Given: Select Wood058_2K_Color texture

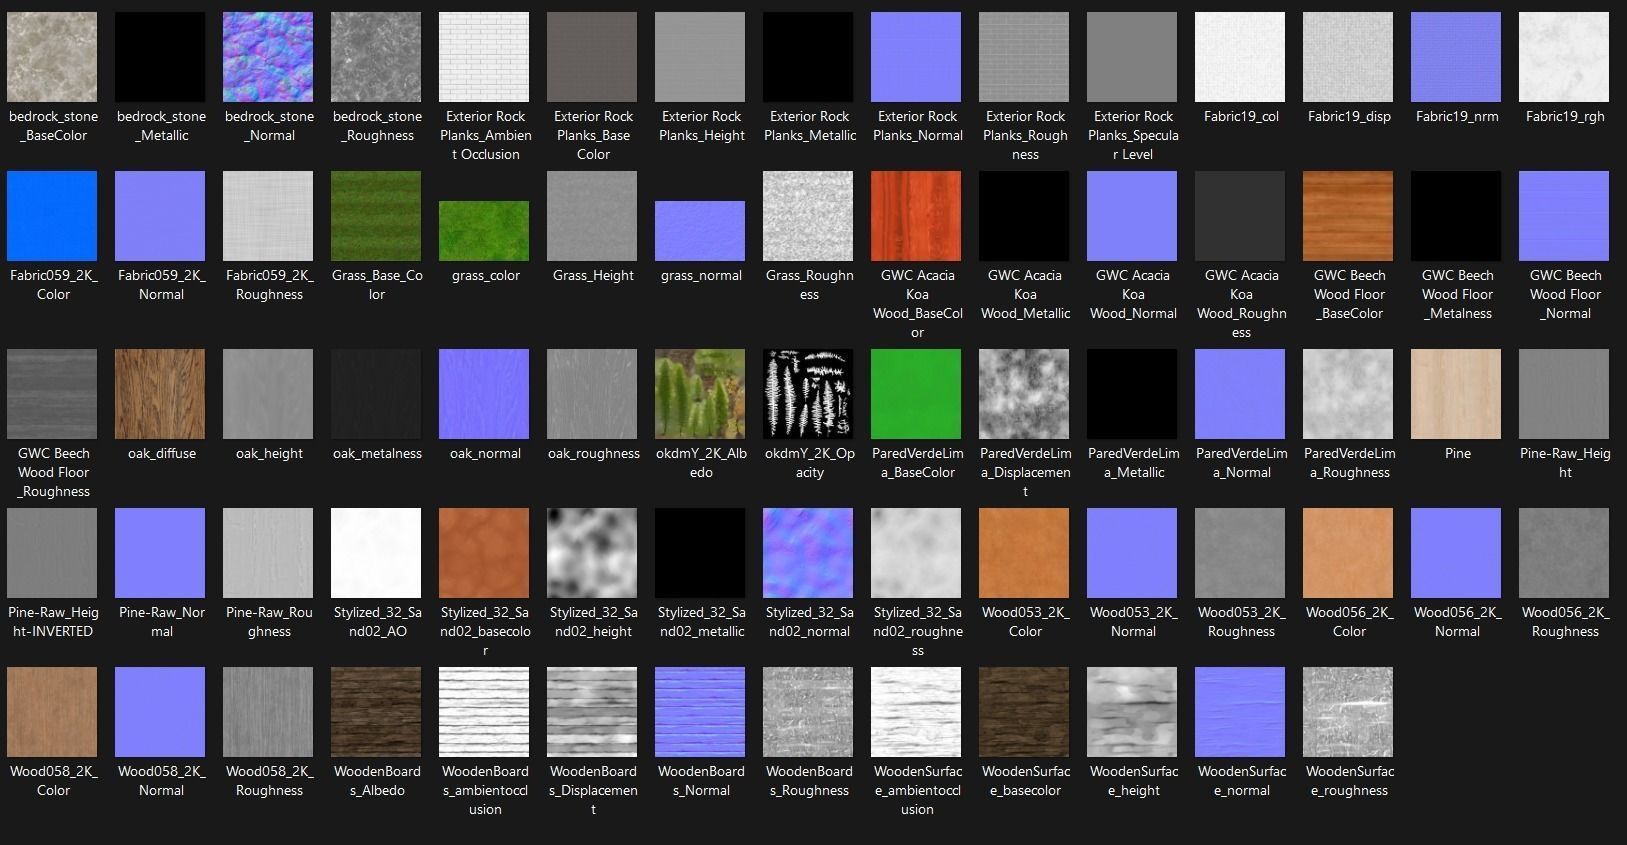Looking at the screenshot, I should [52, 712].
